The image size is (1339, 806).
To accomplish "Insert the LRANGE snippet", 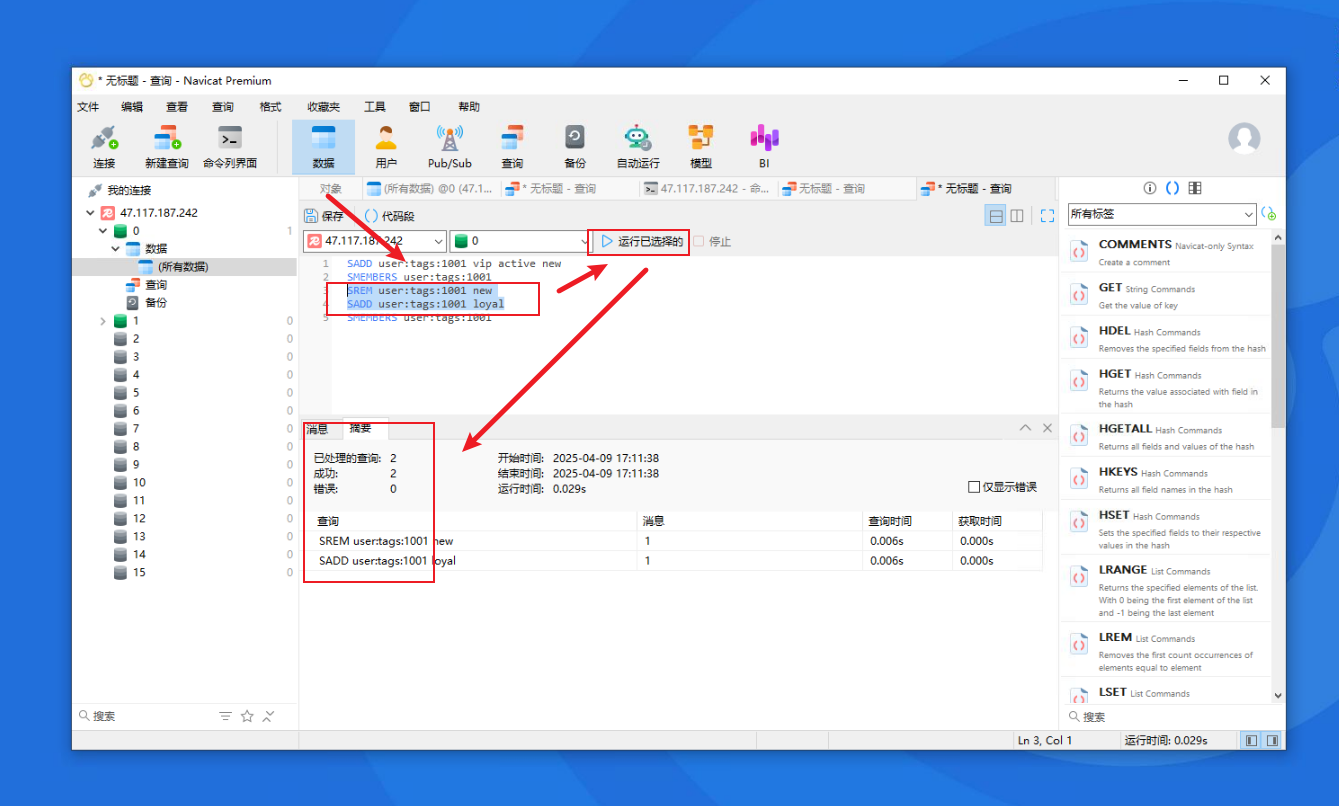I will (x=1166, y=590).
